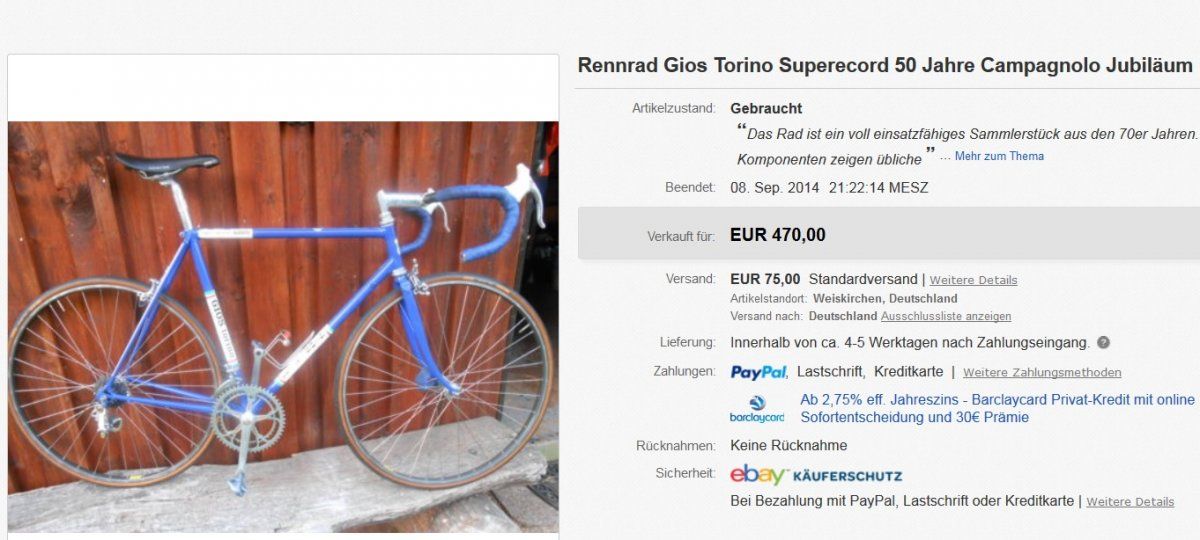Click the "Keine Rücknahme" returns text
Image resolution: width=1200 pixels, height=540 pixels.
(x=789, y=445)
